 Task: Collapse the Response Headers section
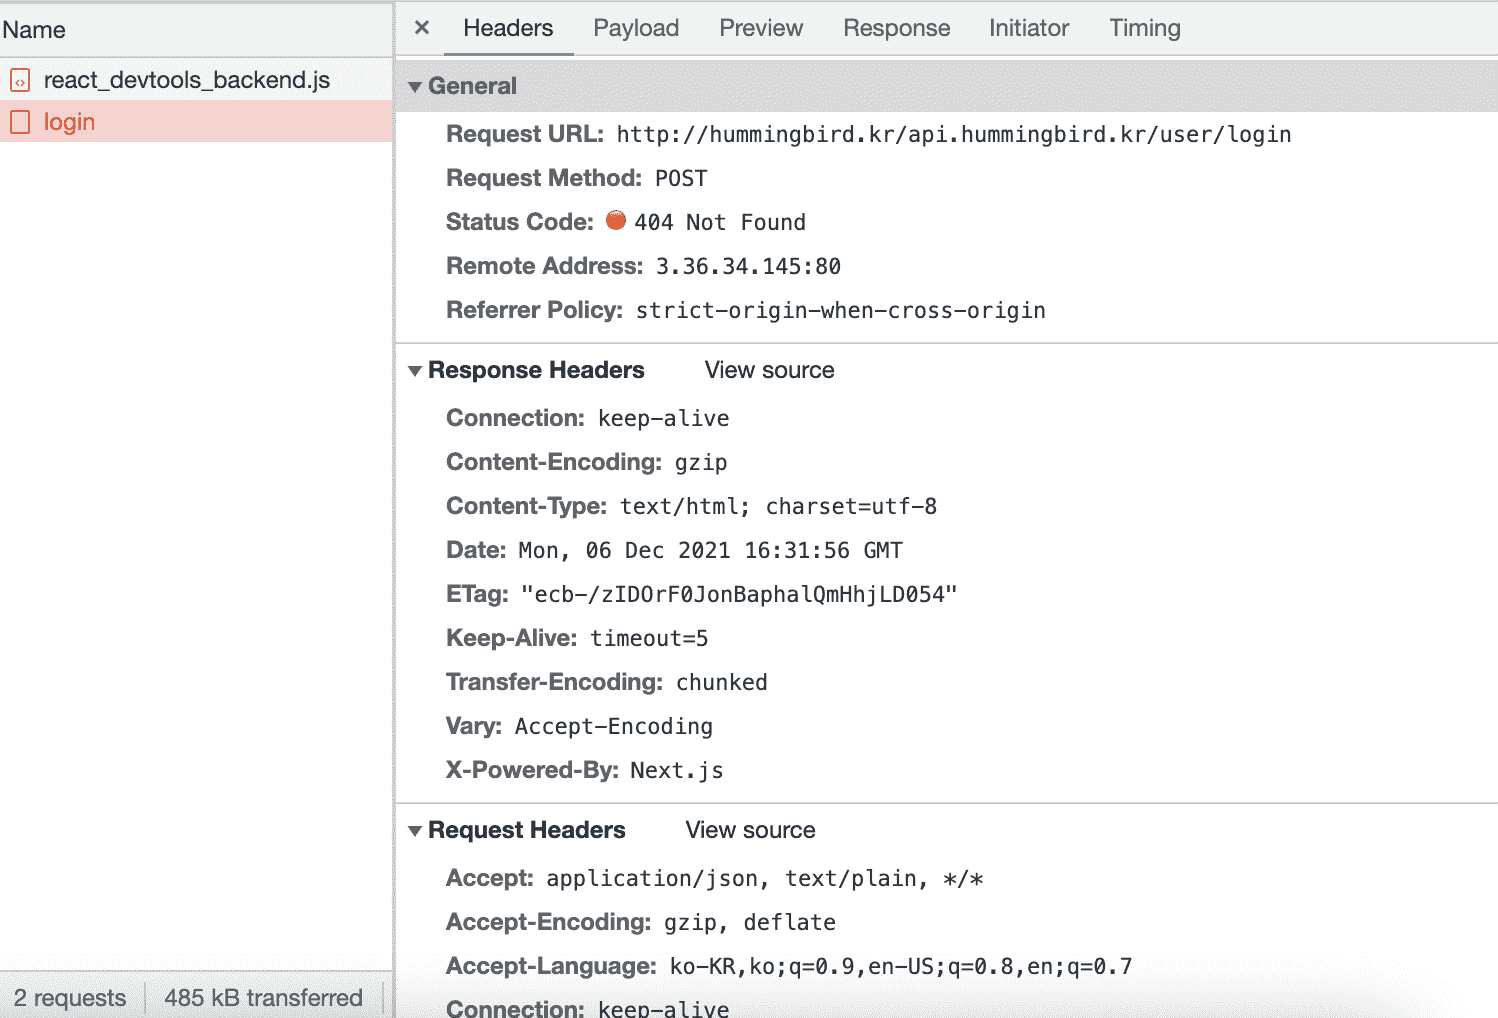pos(415,371)
